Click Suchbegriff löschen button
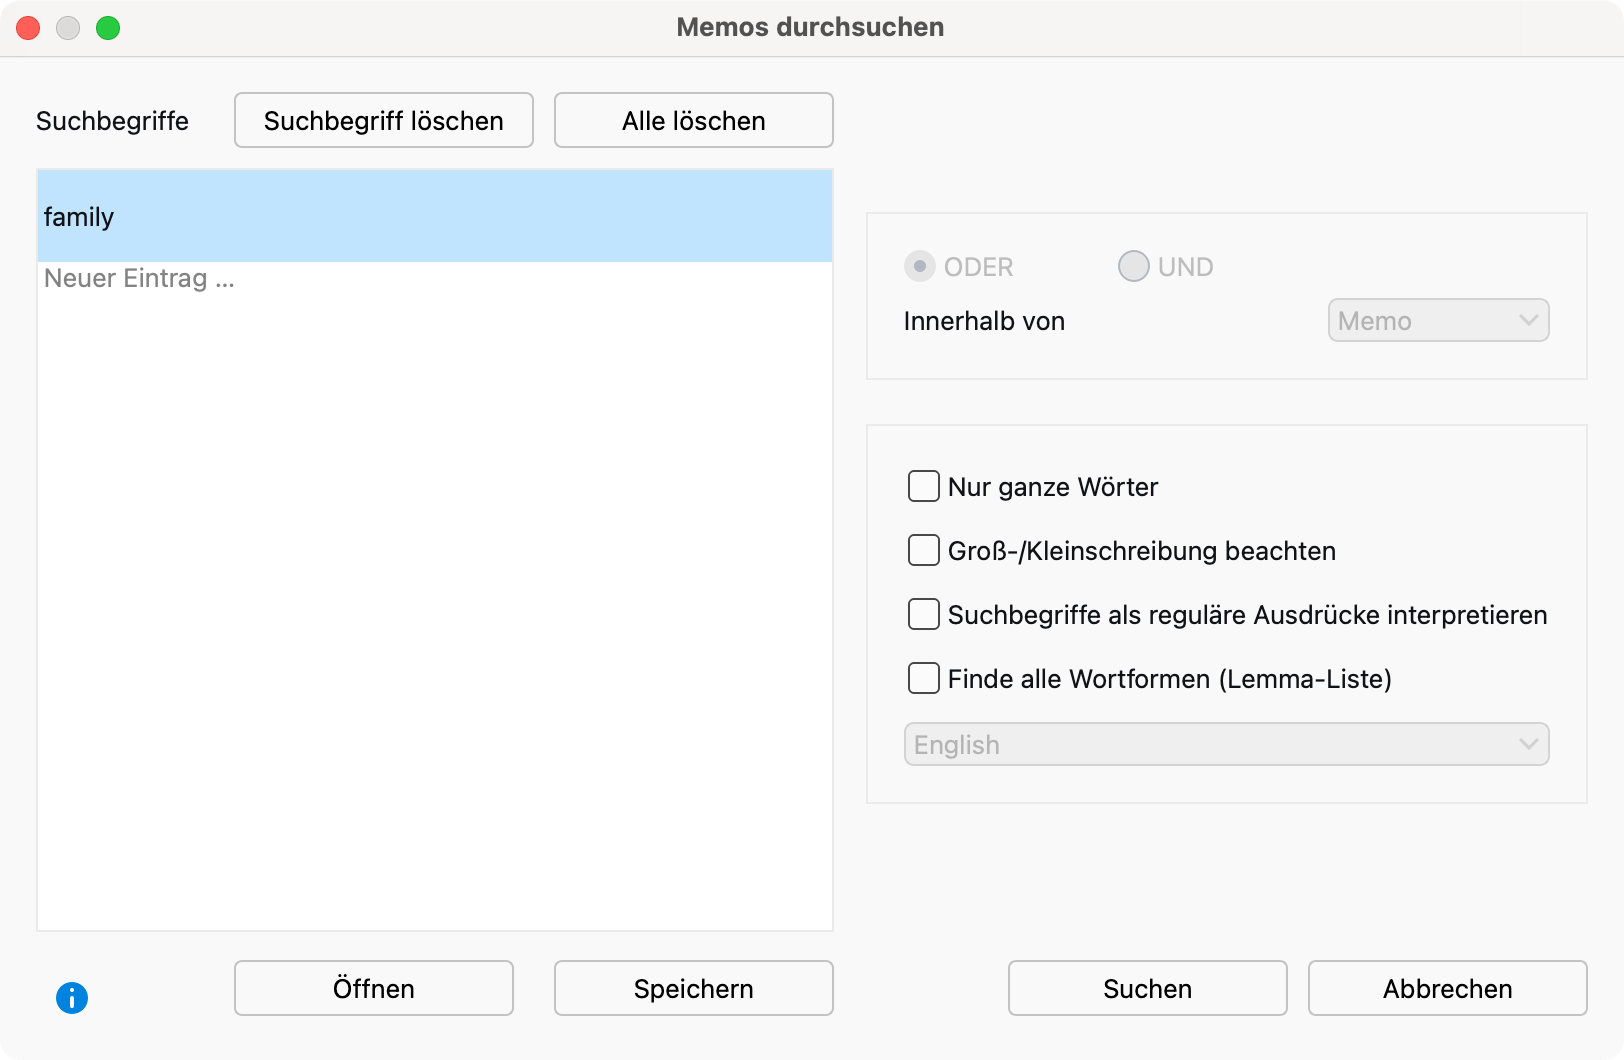1624x1060 pixels. 384,120
